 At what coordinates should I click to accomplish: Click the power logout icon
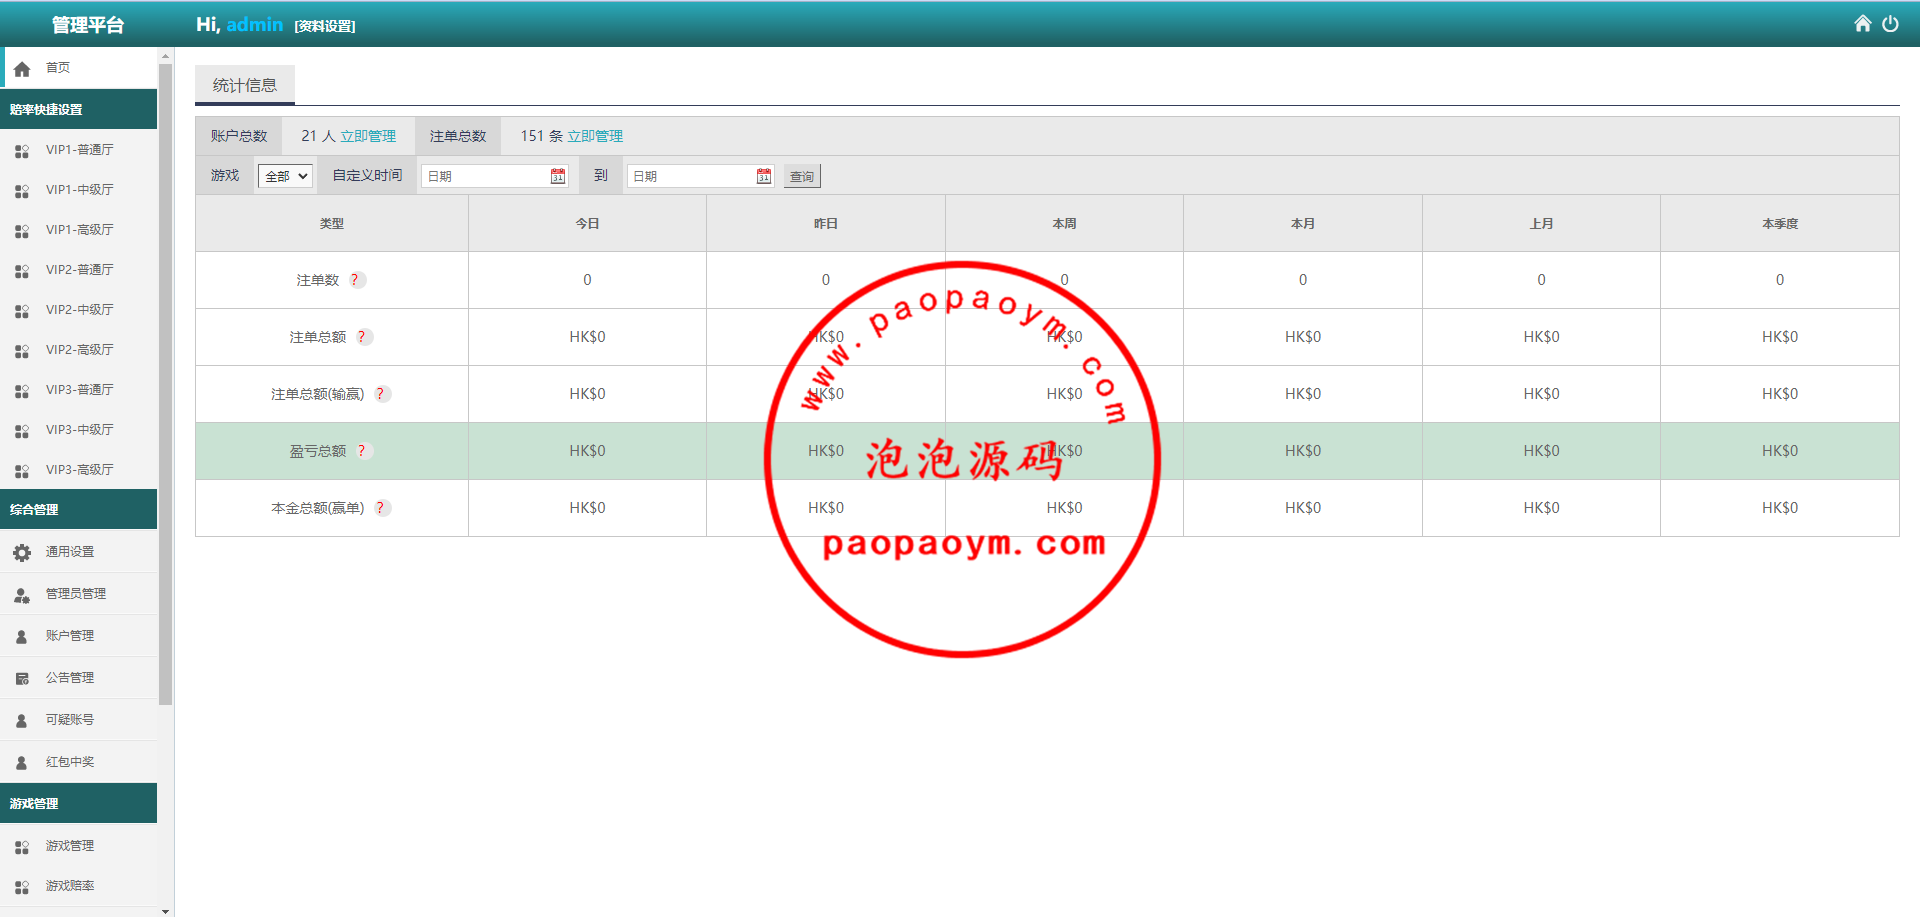1890,23
